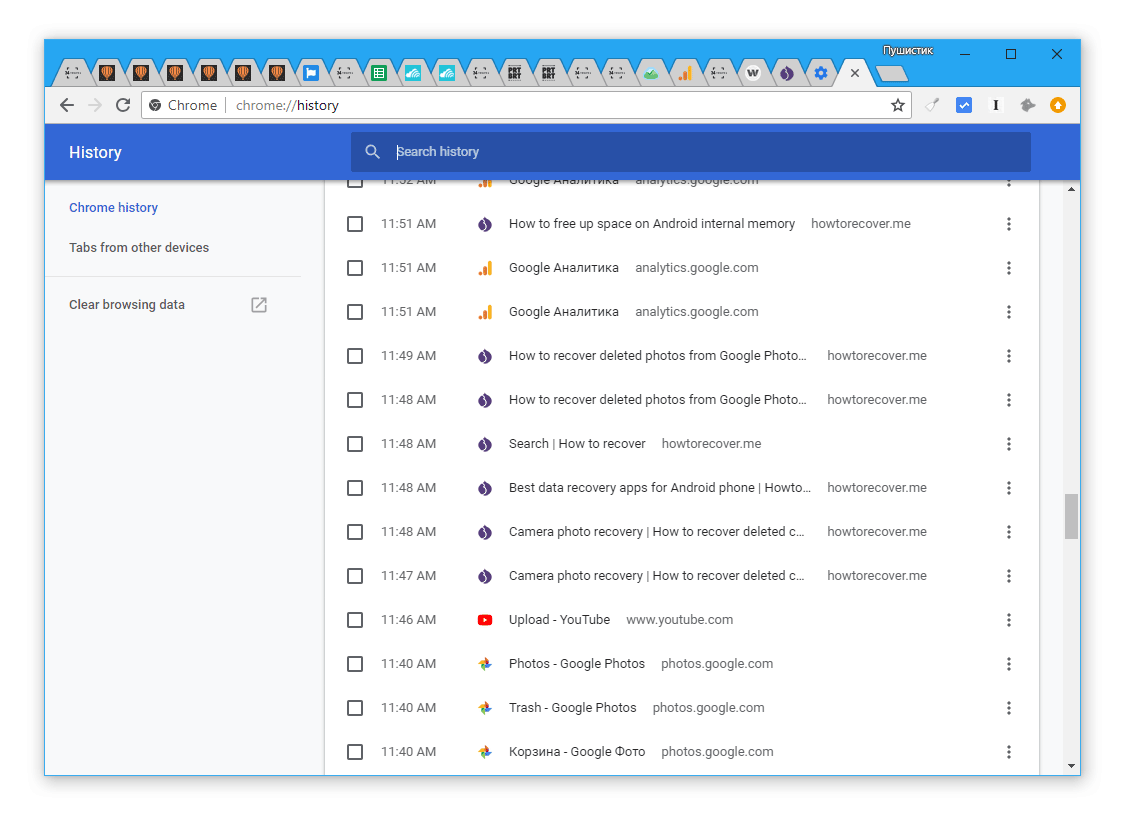This screenshot has height=817, width=1127.
Task: Open the blue checkmark extension in the toolbar
Action: 964,106
